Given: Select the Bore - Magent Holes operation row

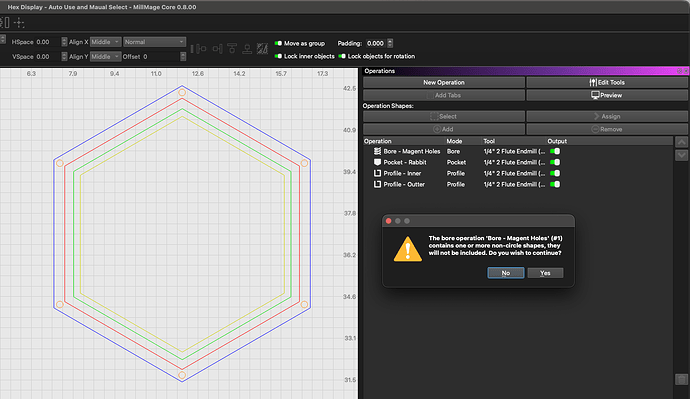Looking at the screenshot, I should coord(518,151).
